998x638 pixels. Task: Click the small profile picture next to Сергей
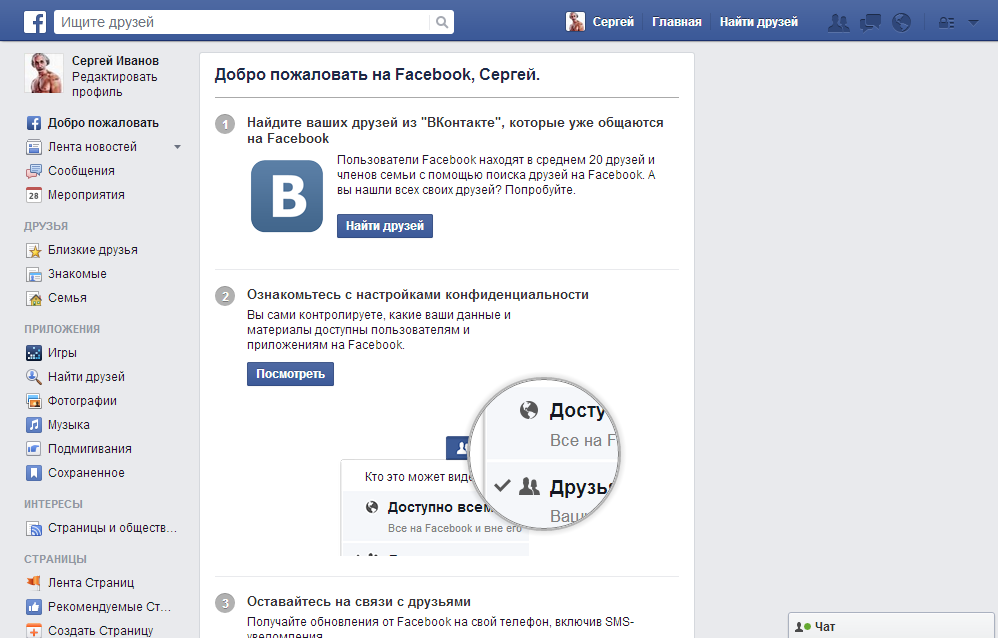click(x=575, y=22)
